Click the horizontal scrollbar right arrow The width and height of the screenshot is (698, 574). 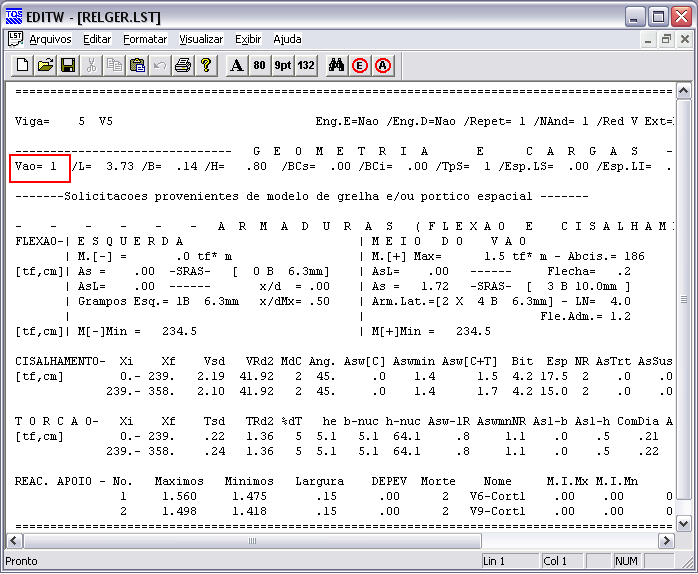(x=666, y=541)
